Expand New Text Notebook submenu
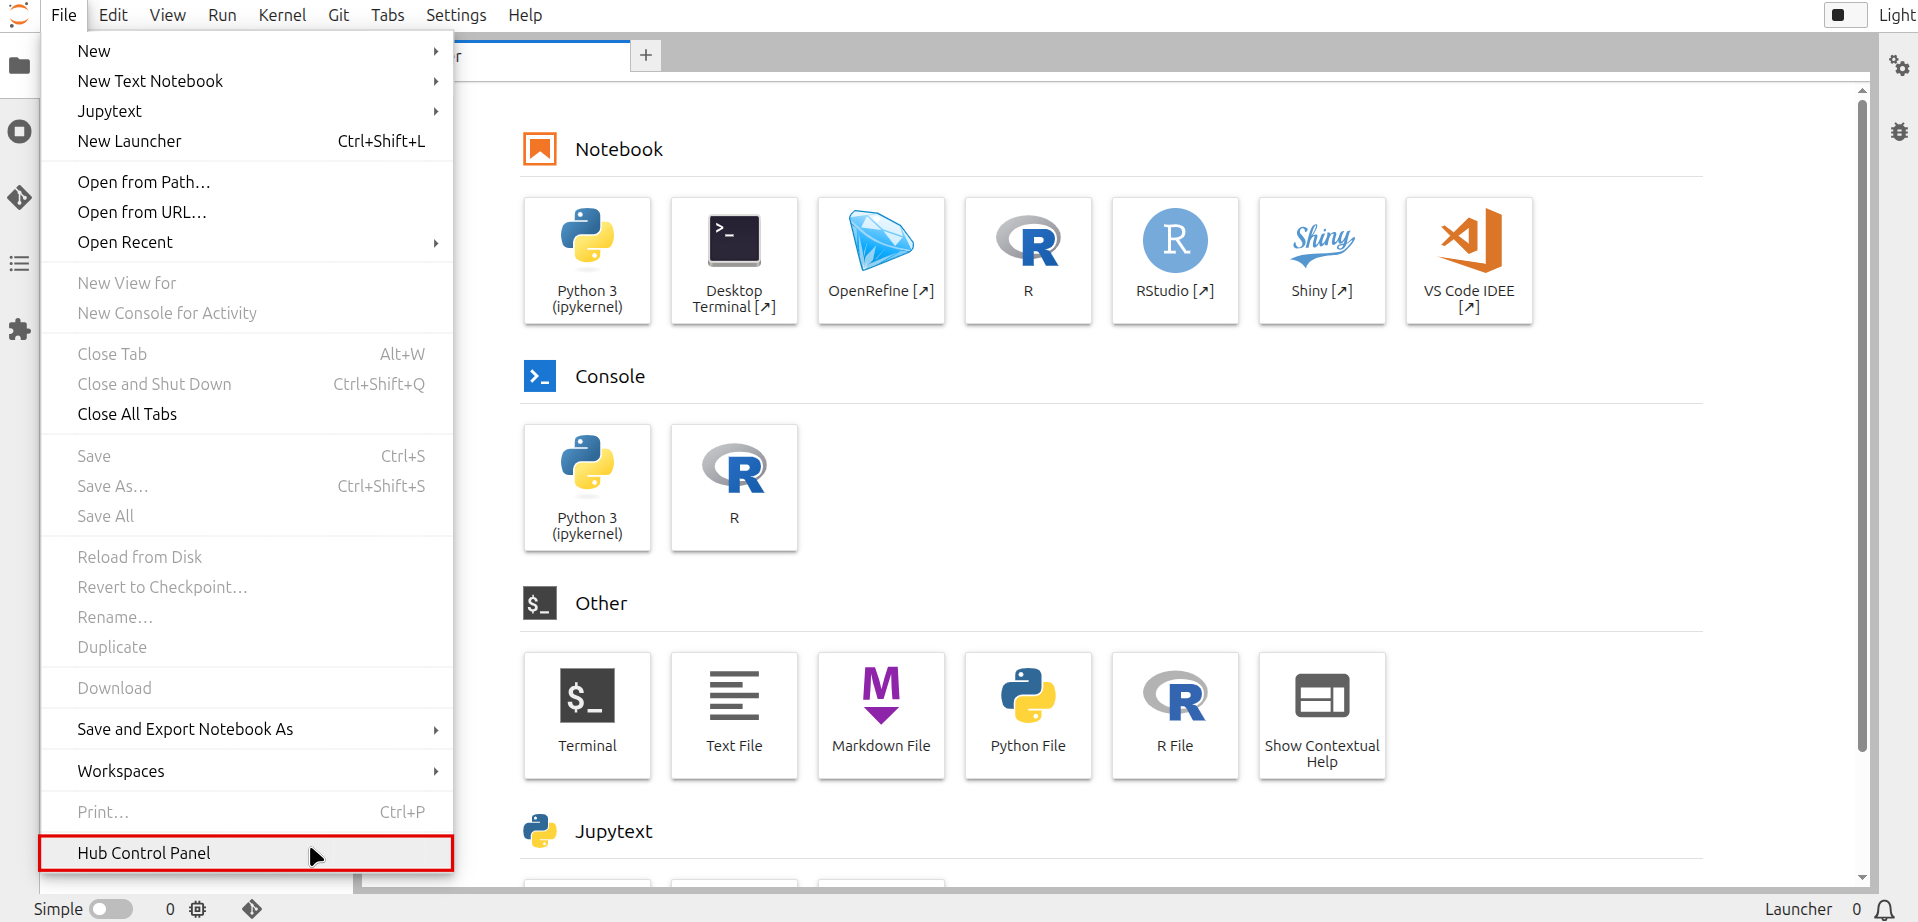The height and width of the screenshot is (922, 1918). (246, 81)
